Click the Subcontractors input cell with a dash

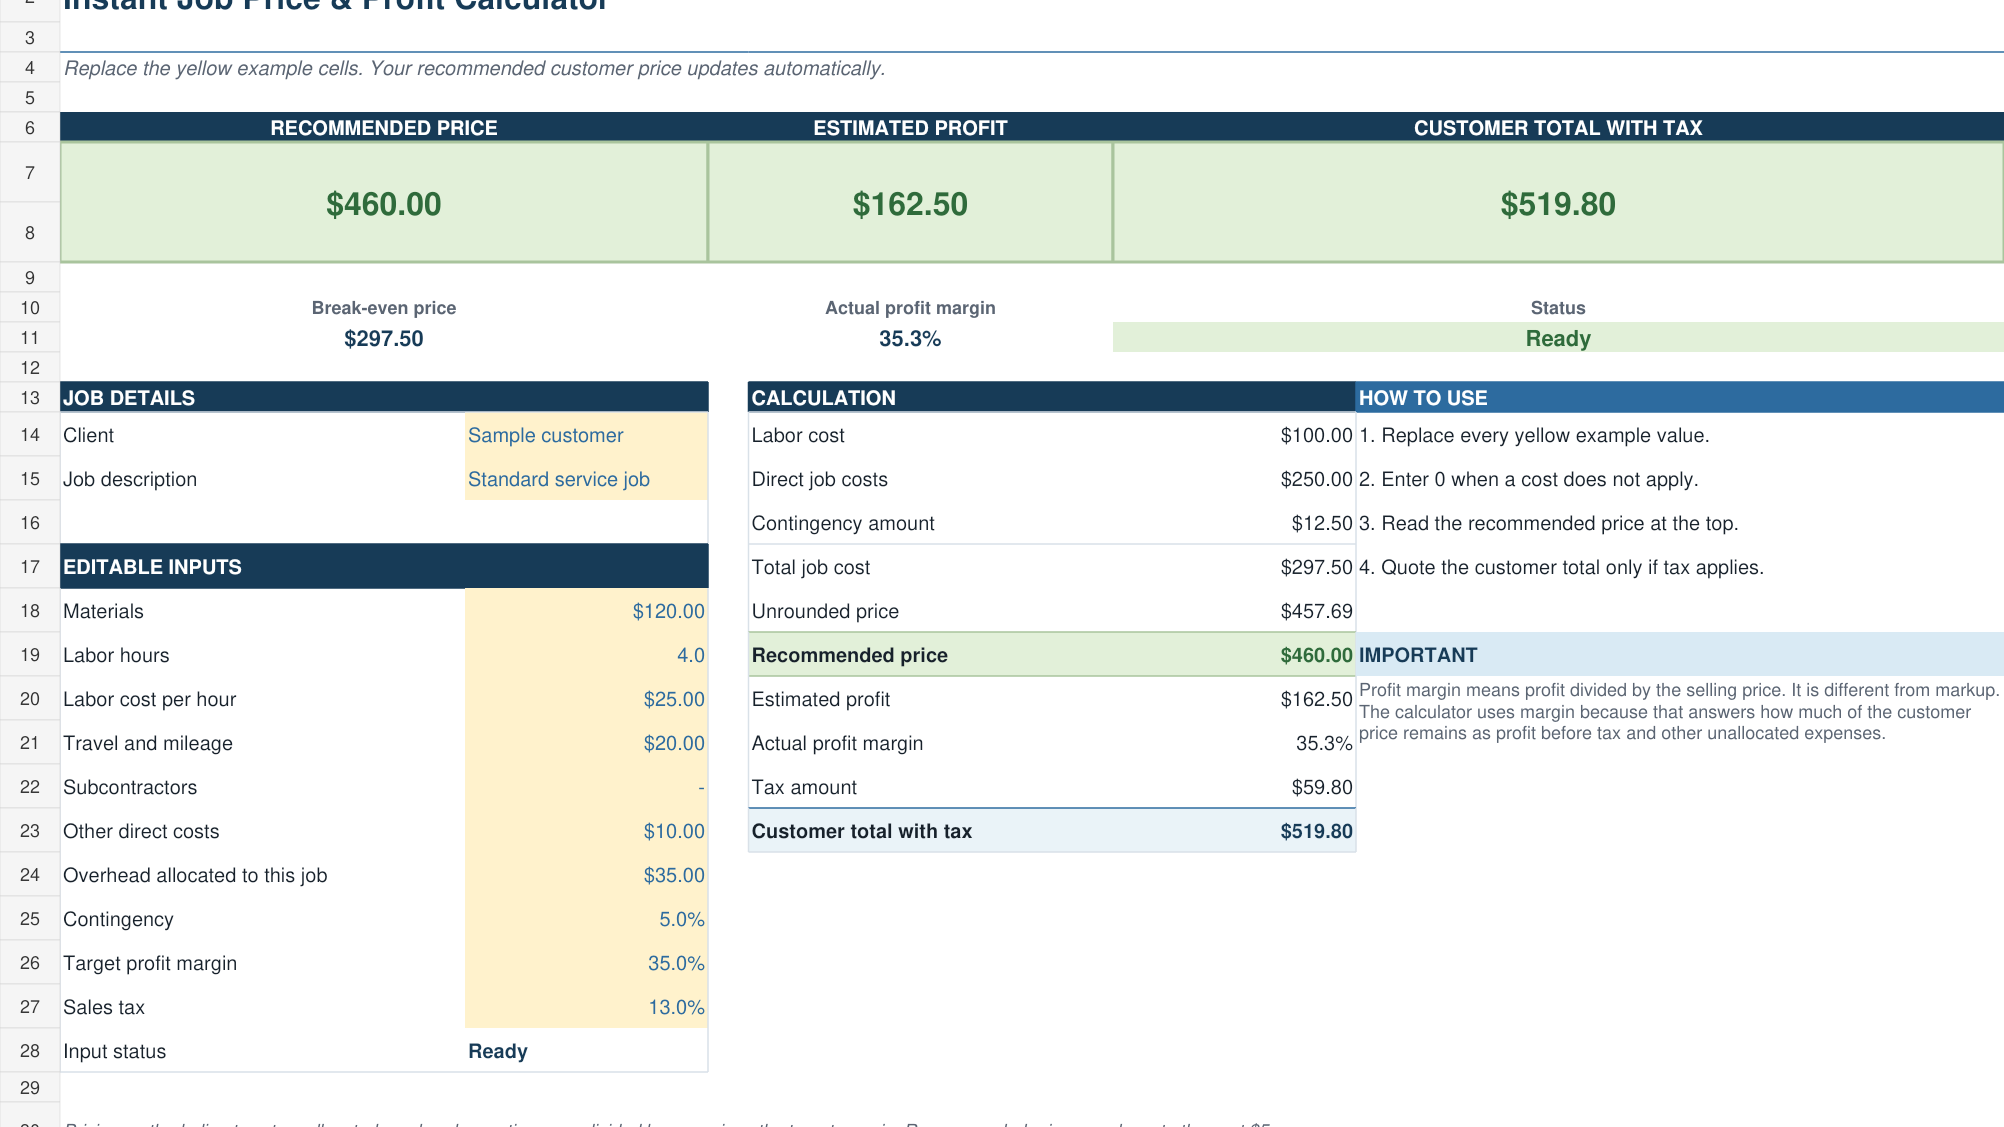click(x=586, y=787)
